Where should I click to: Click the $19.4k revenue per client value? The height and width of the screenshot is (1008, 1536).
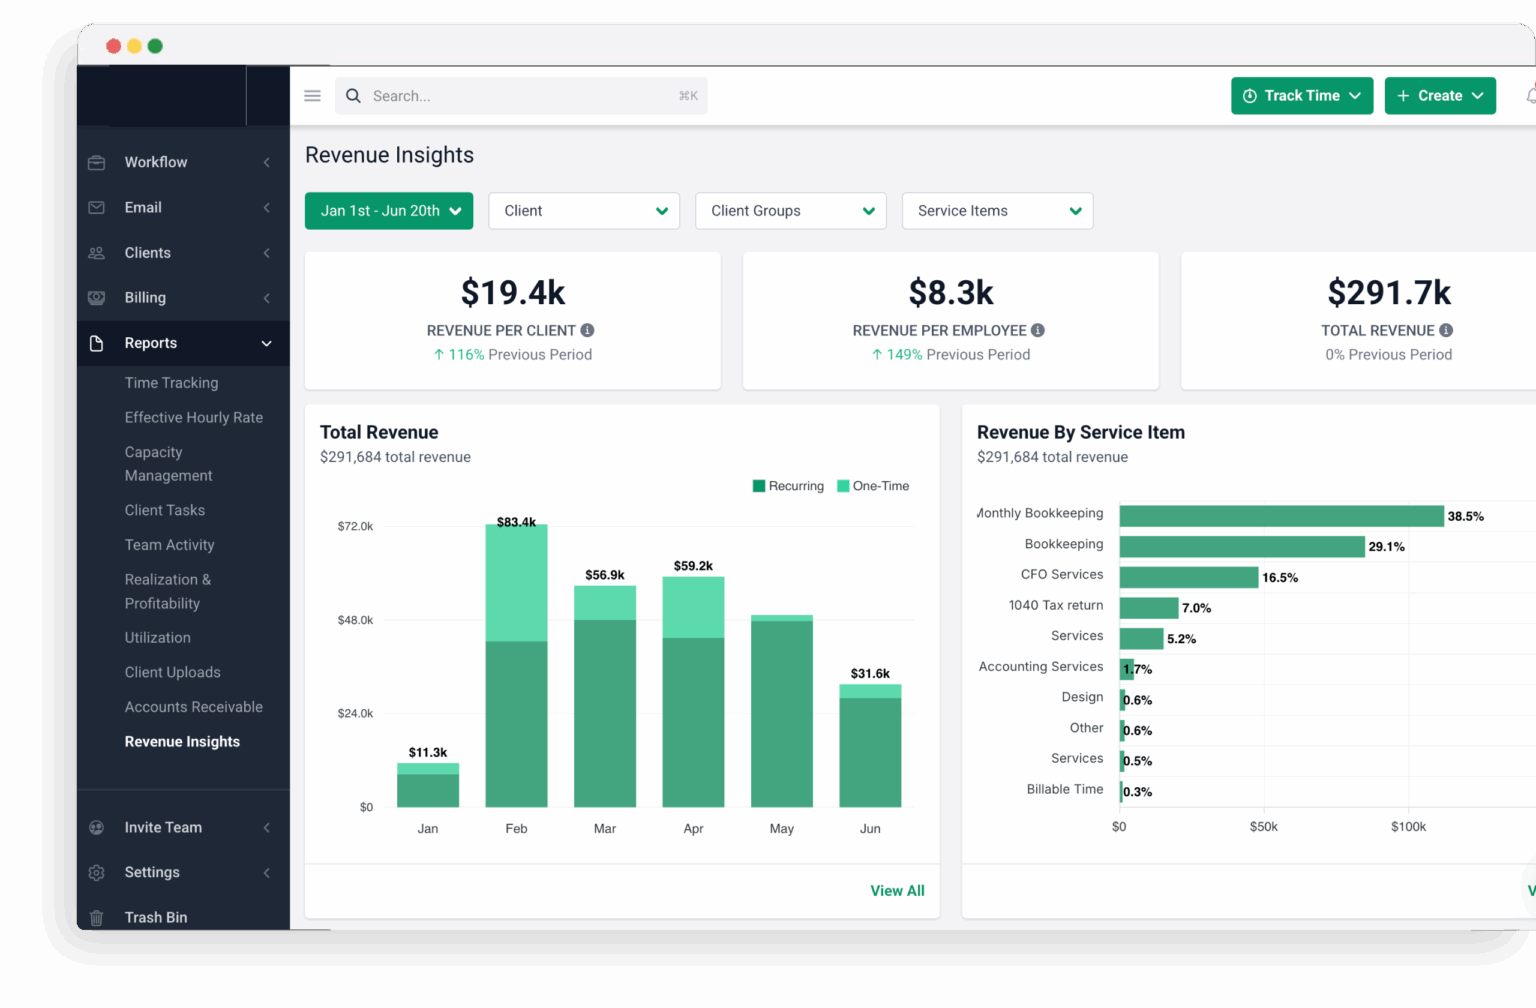[x=513, y=293]
